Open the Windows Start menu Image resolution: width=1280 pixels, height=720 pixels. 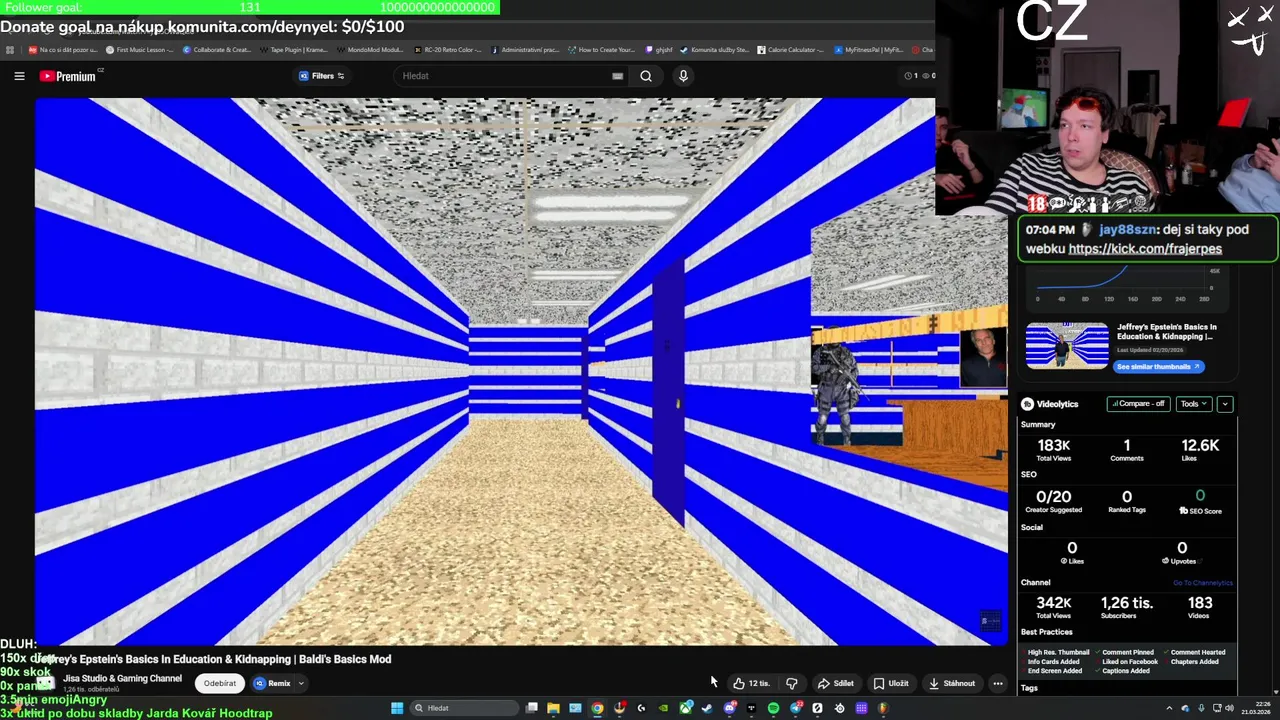(397, 708)
